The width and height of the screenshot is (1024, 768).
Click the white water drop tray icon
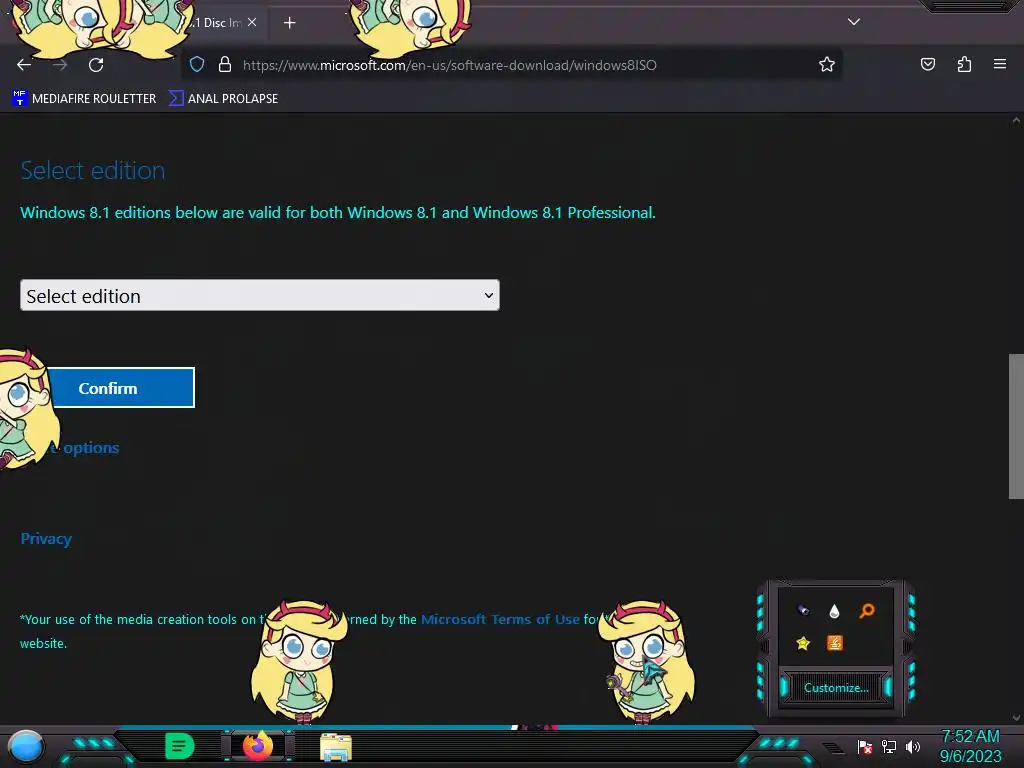tap(835, 611)
